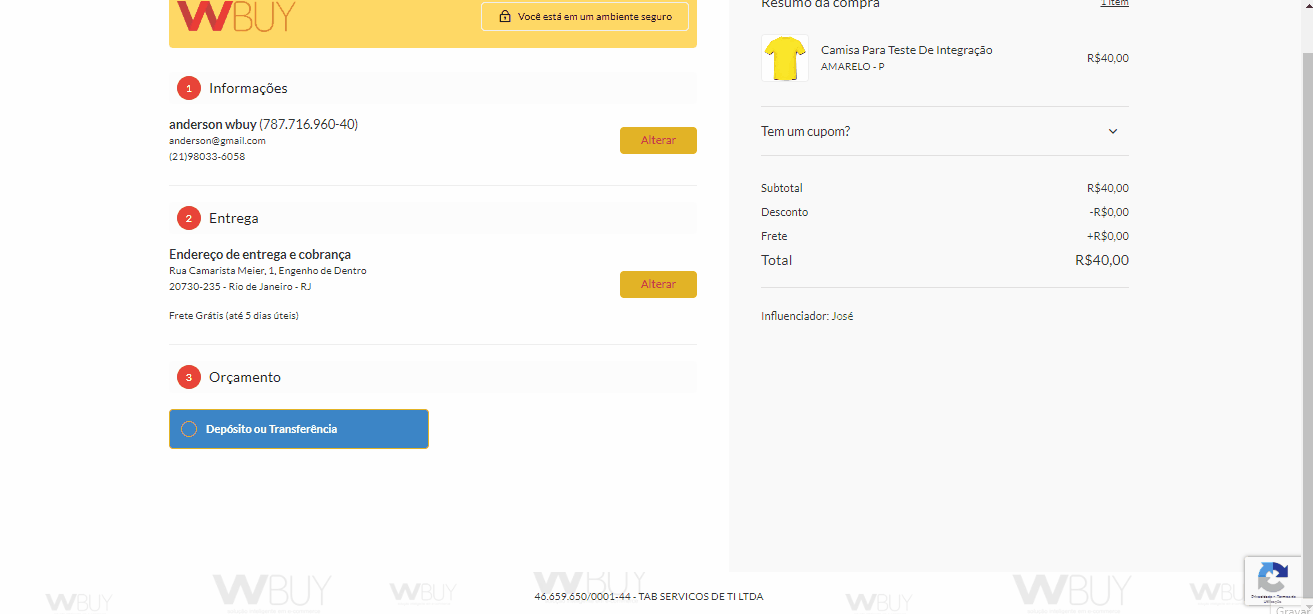The height and width of the screenshot is (614, 1313).
Task: Click the red step 1 circle icon
Action: point(189,89)
